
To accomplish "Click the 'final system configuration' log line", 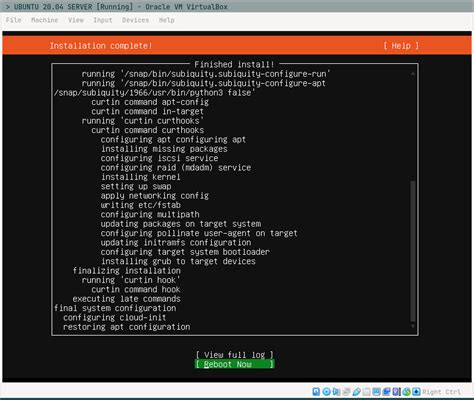I will [x=115, y=308].
